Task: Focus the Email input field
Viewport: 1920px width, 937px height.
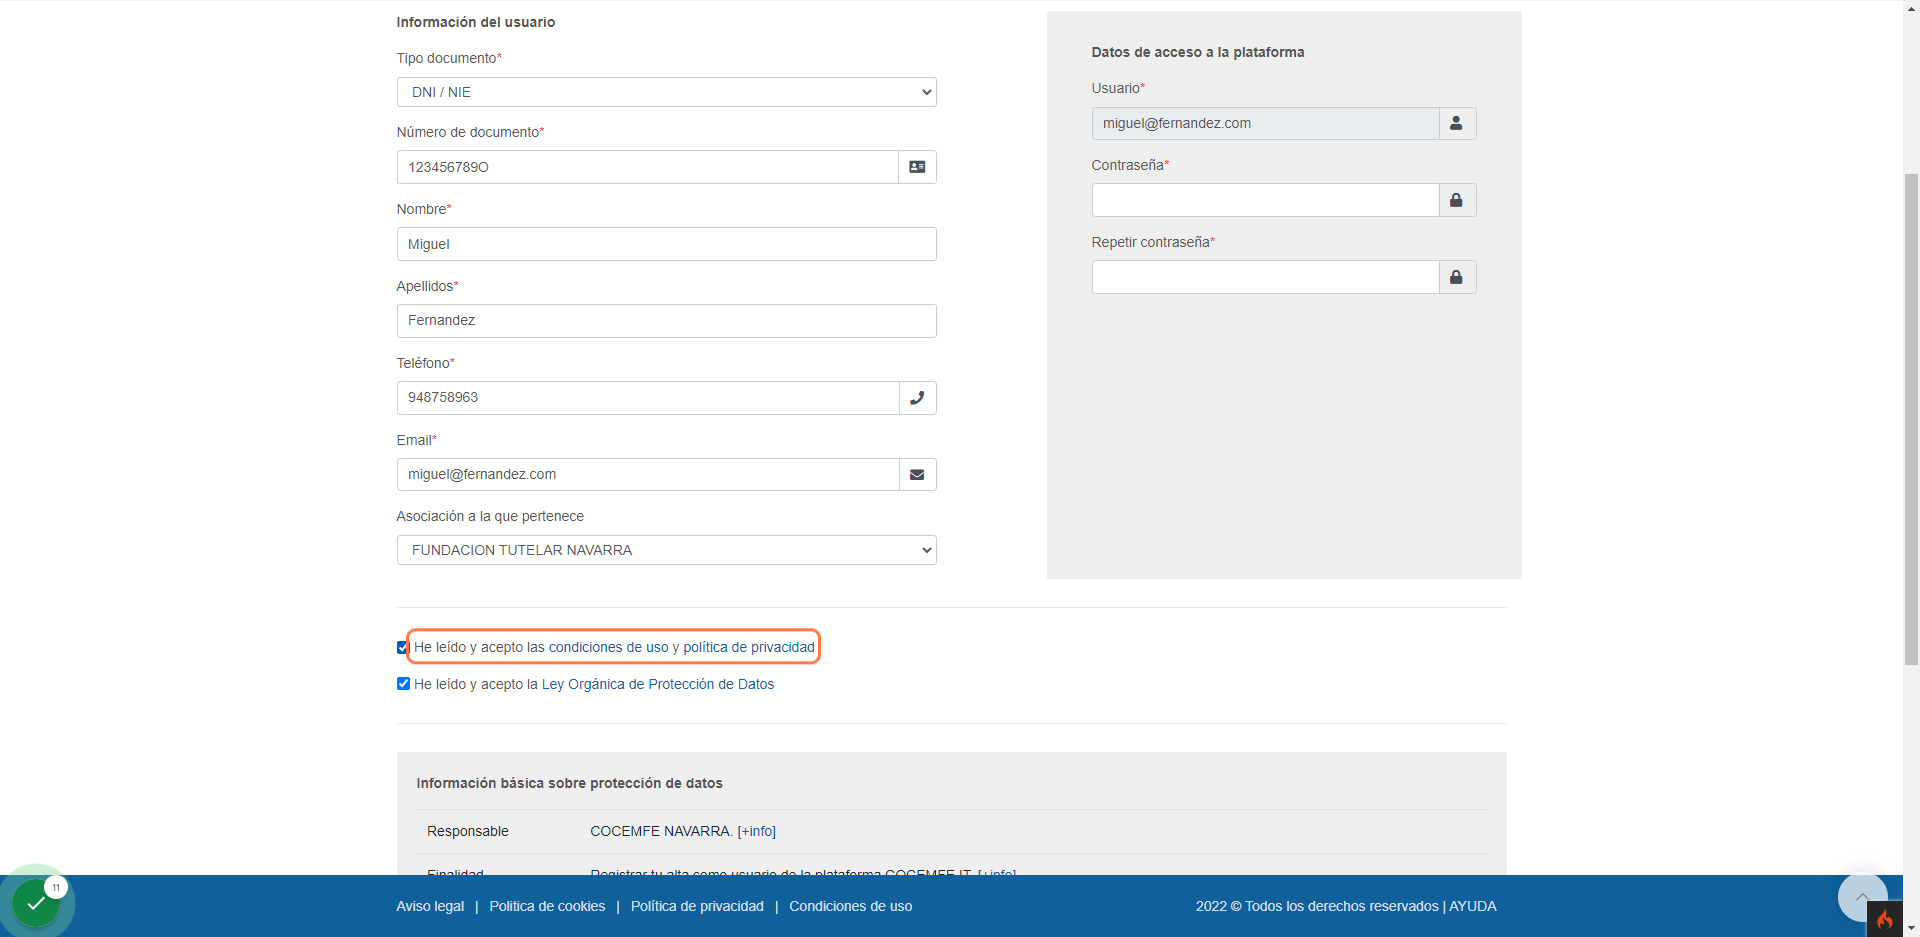Action: coord(648,475)
